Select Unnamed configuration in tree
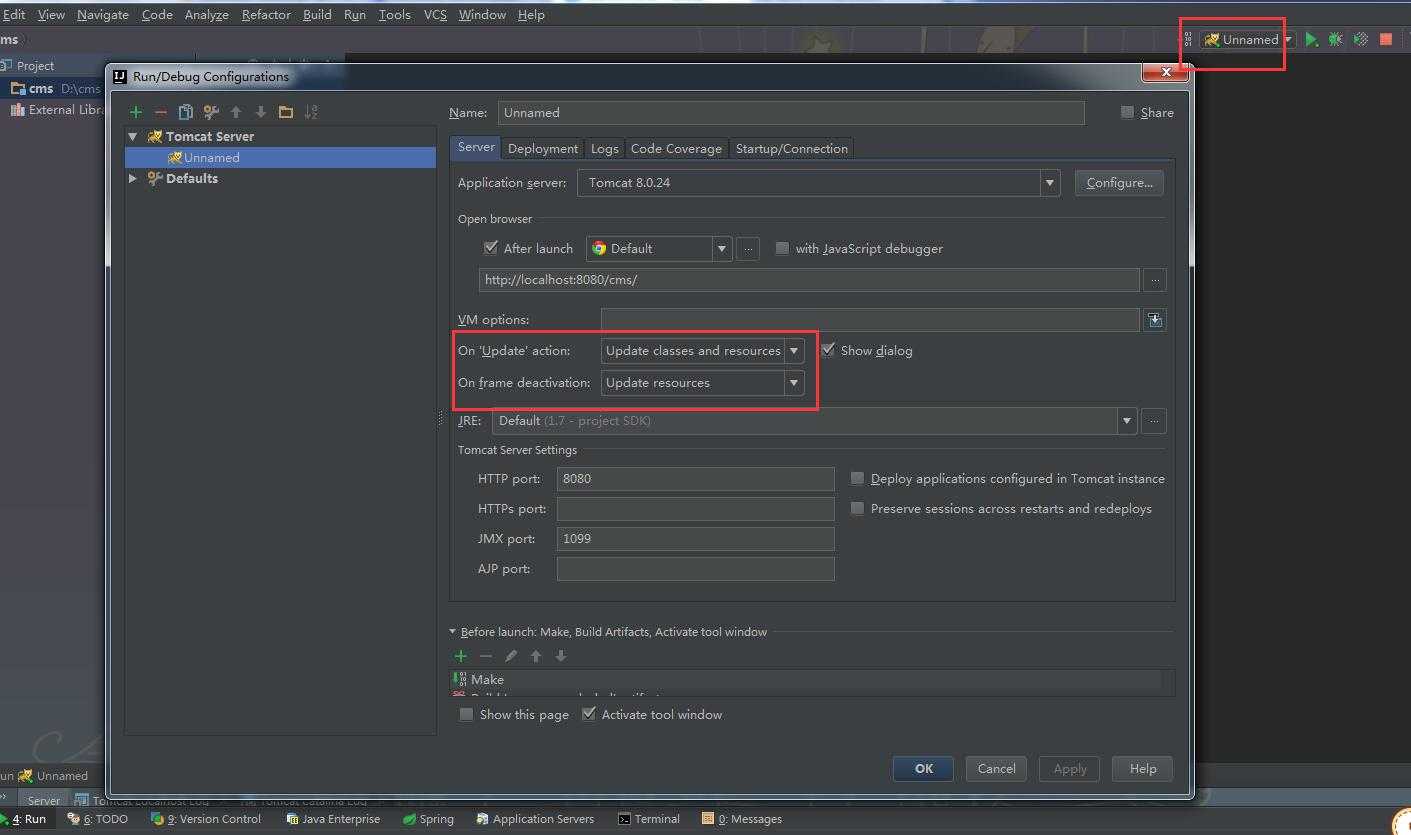This screenshot has height=835, width=1411. coord(280,158)
